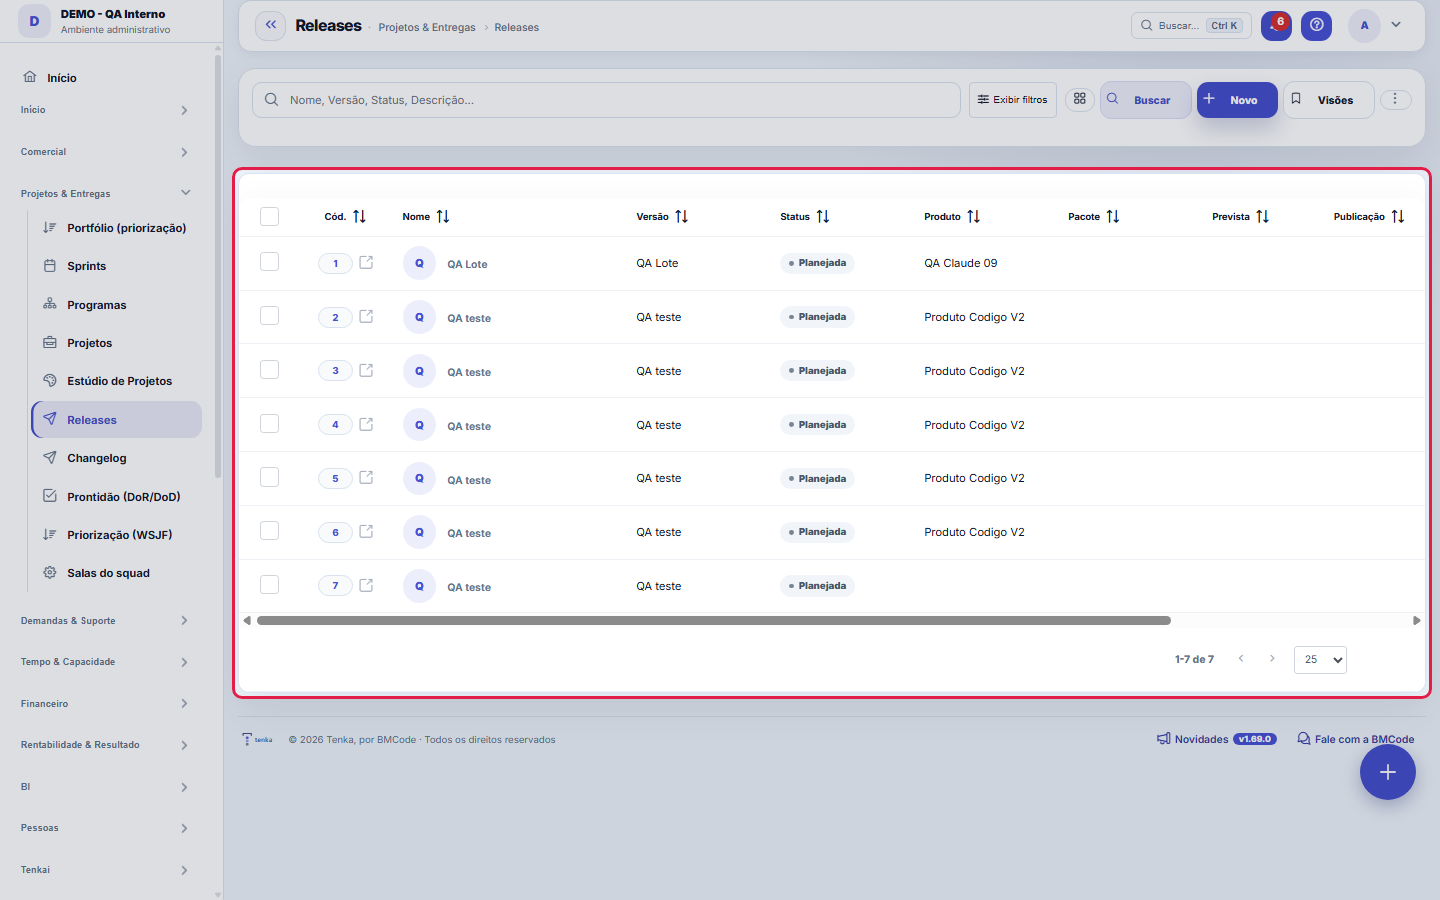Navigate to Salas do squad
Screen dimensions: 1440x900
point(117,573)
